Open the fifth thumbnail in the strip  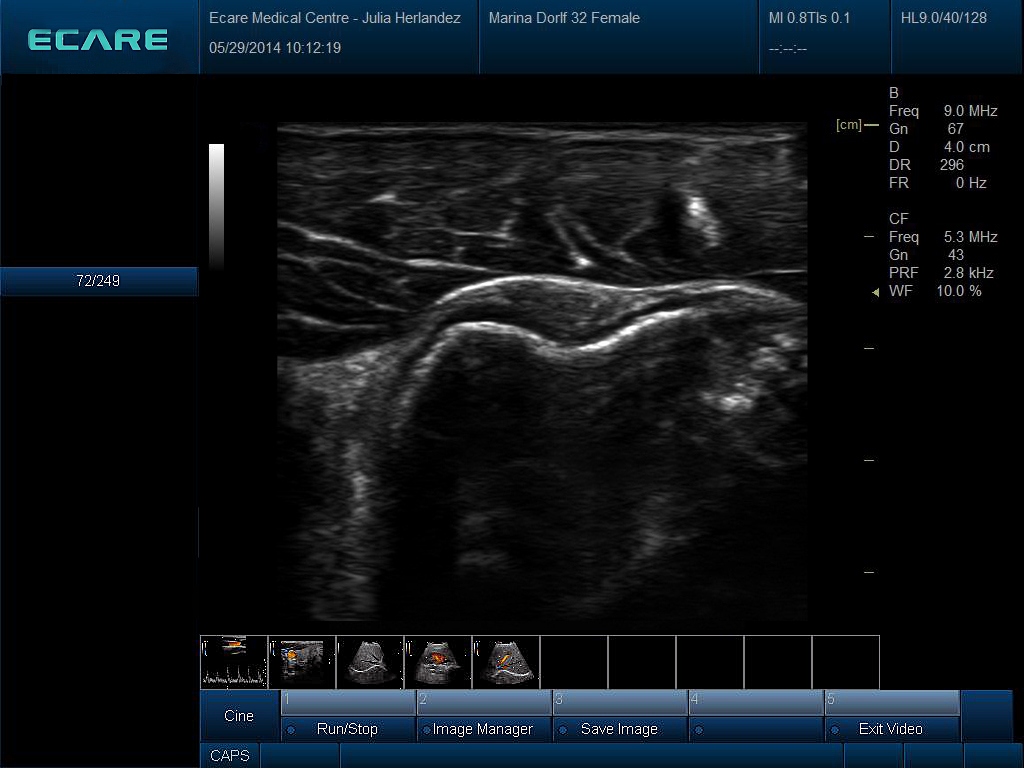pos(505,662)
